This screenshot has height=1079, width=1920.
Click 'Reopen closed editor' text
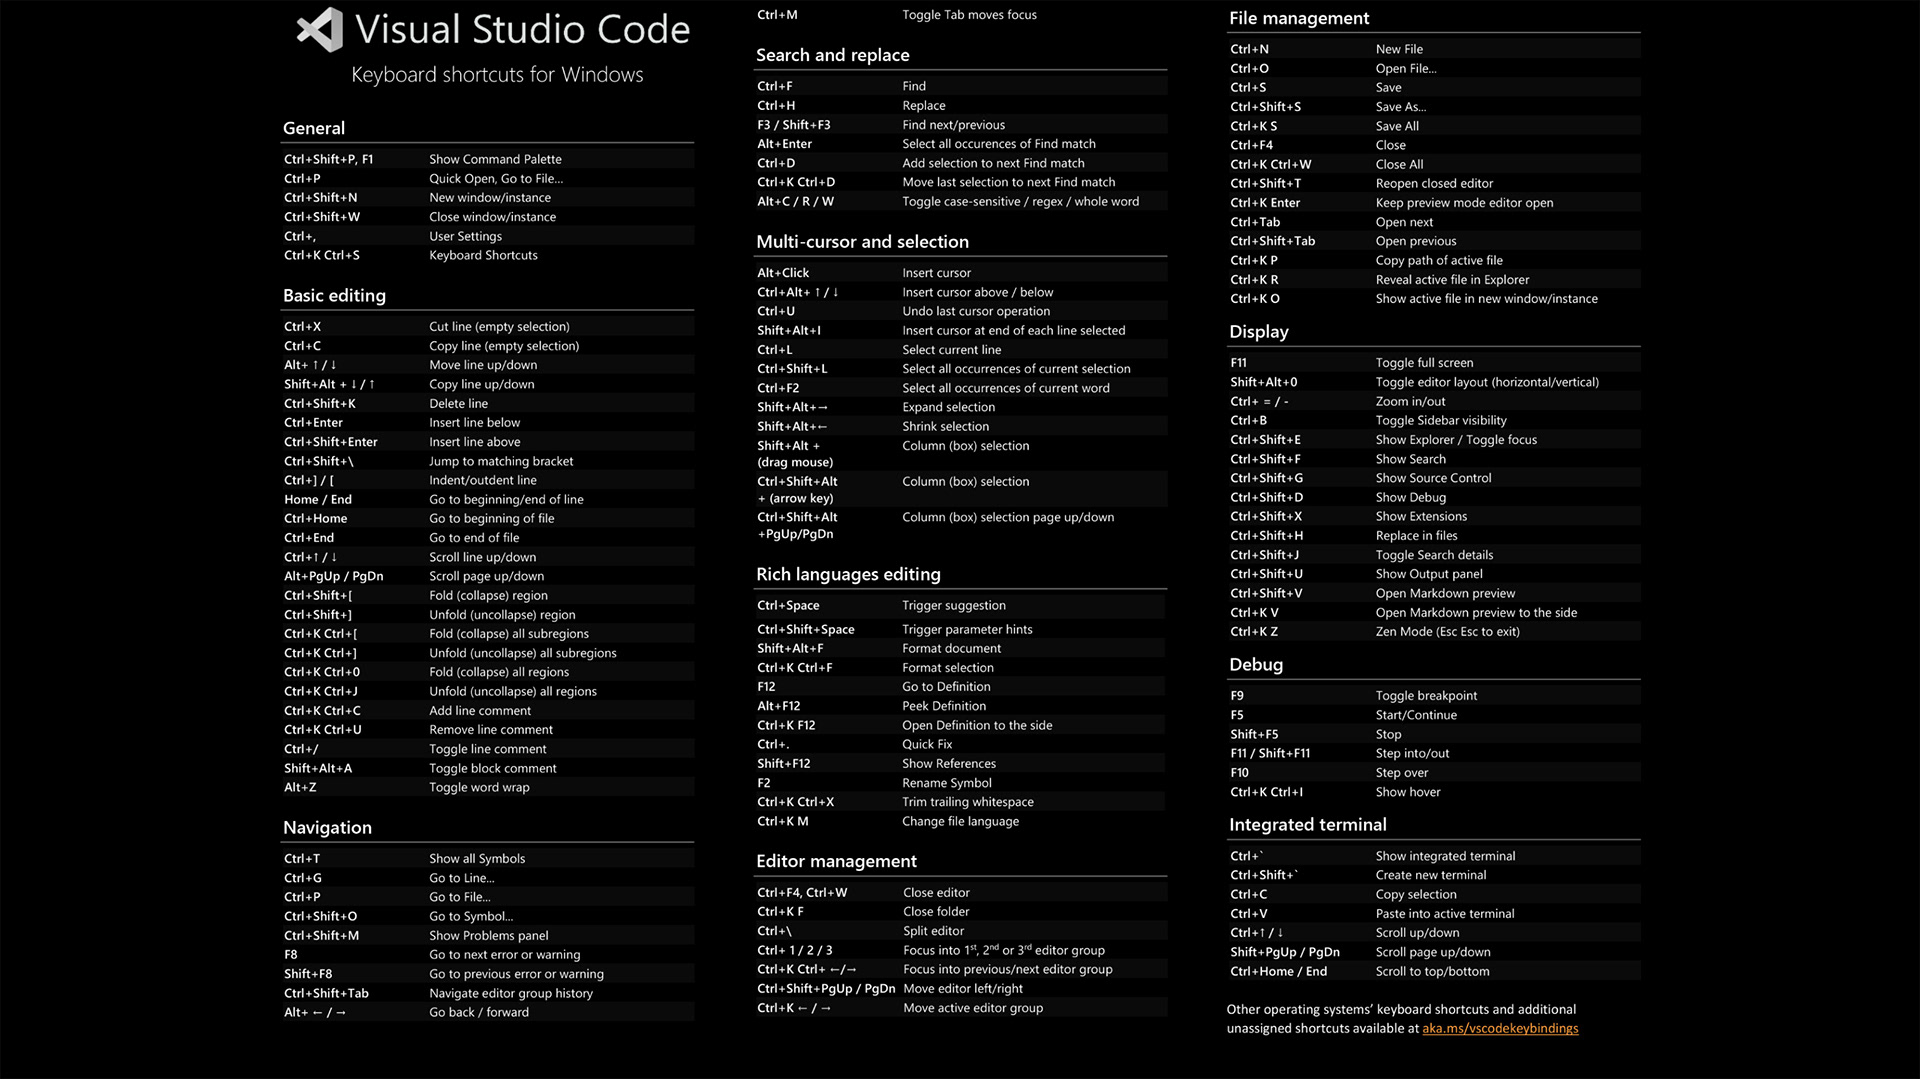(1434, 184)
